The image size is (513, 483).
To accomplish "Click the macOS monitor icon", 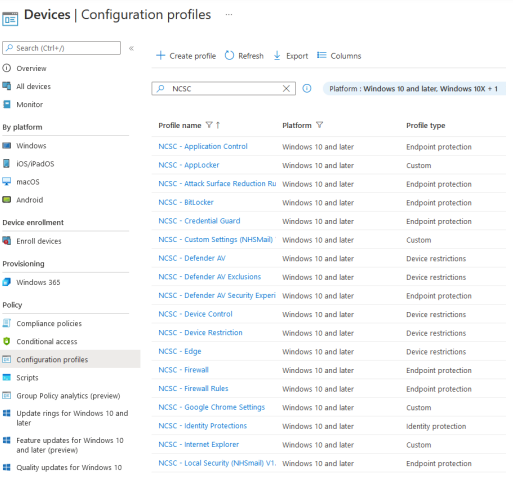I will pos(6,181).
